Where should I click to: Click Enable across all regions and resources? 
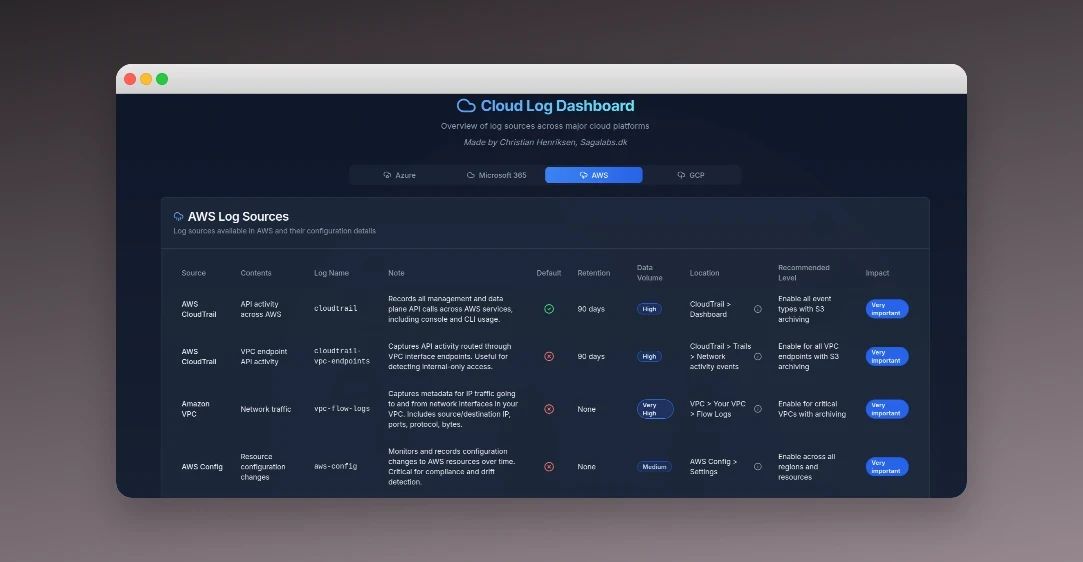click(x=807, y=467)
